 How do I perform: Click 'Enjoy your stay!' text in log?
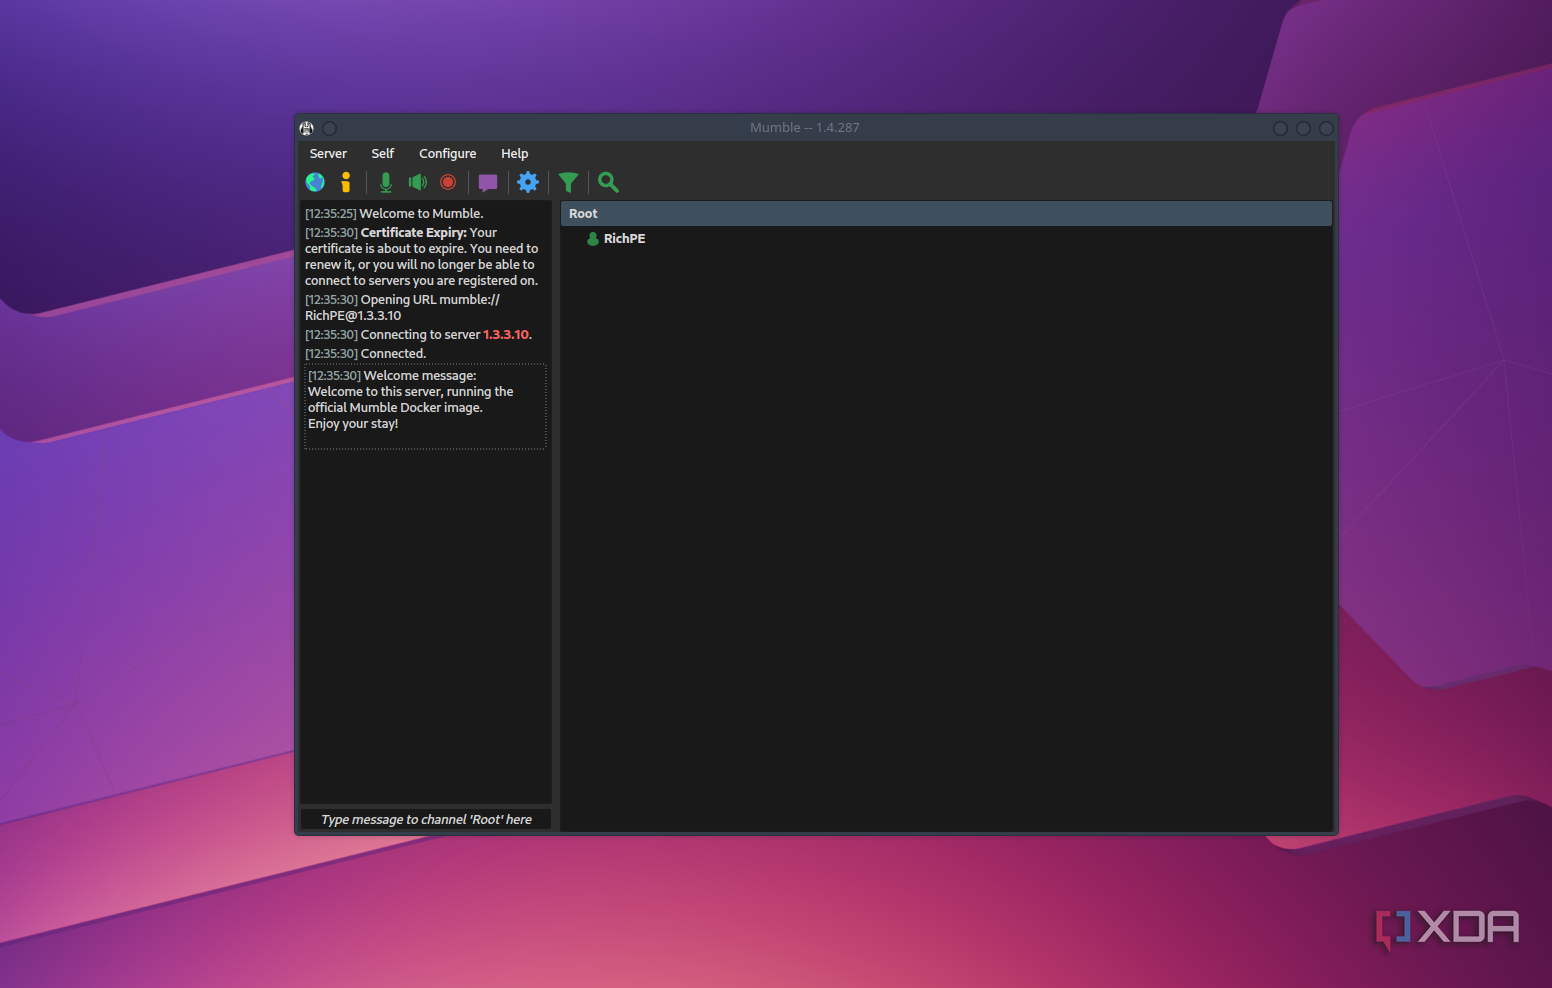(x=353, y=424)
